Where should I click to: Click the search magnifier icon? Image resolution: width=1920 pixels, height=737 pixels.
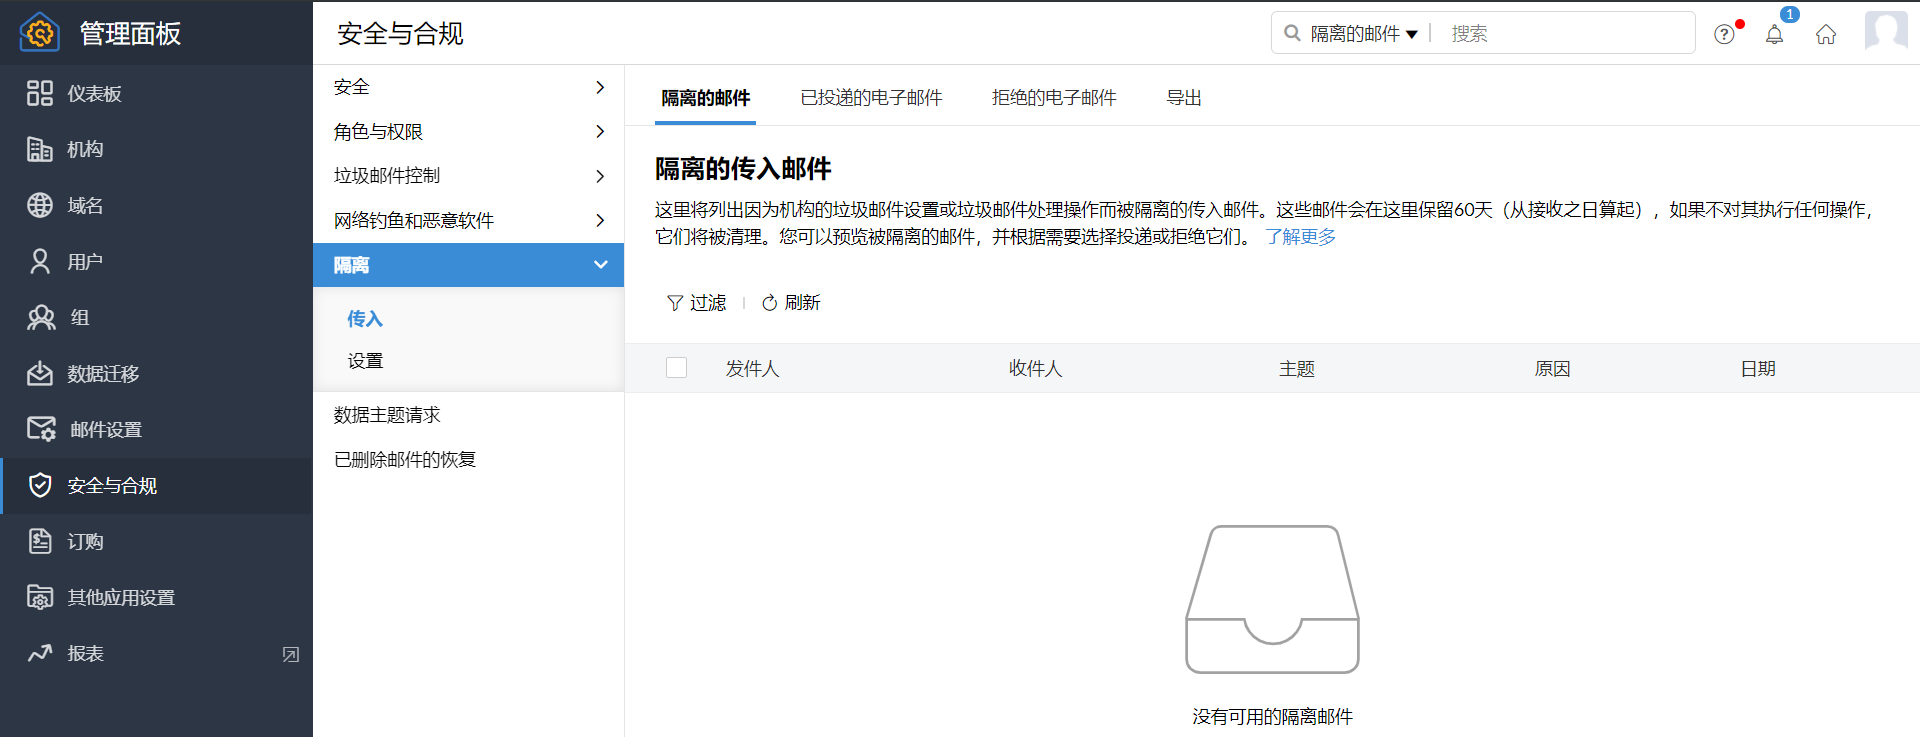pos(1292,33)
